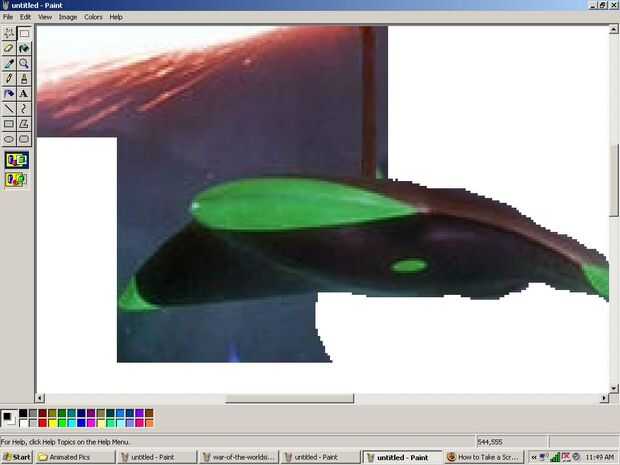Choose the dark red palette color
This screenshot has width=620, height=465.
pyautogui.click(x=43, y=413)
